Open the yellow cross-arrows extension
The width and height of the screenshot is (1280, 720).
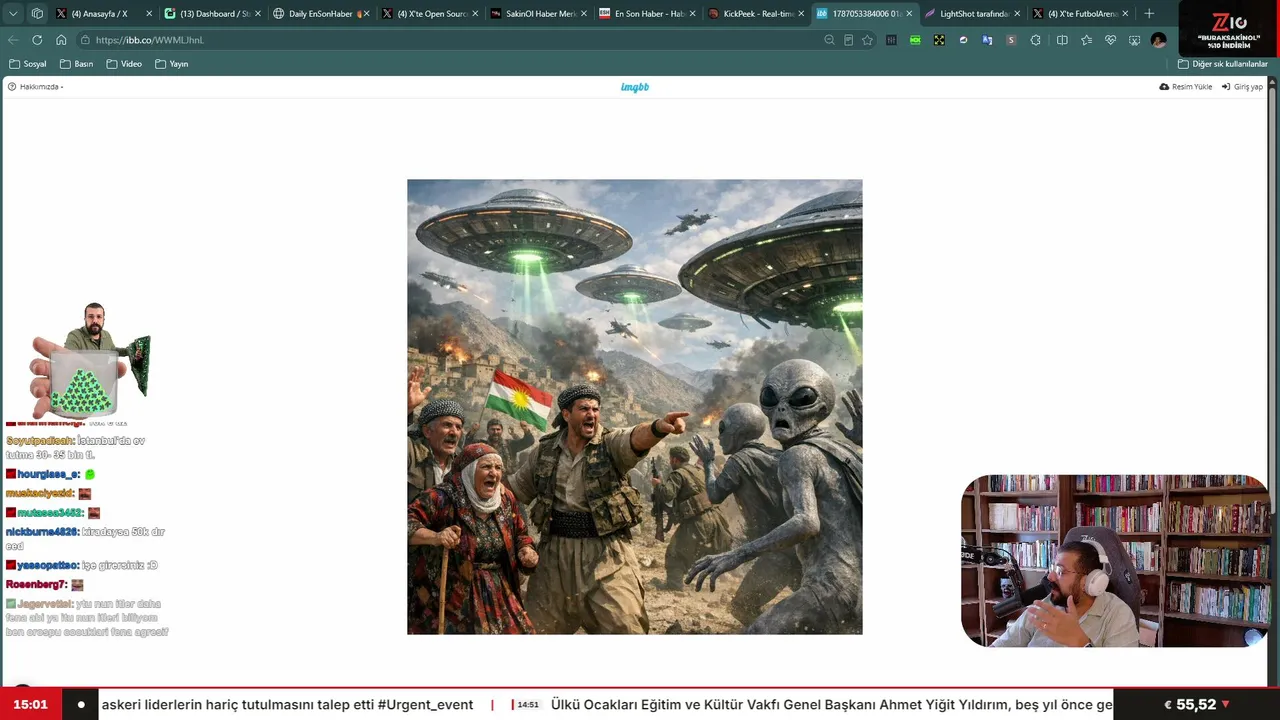click(939, 40)
